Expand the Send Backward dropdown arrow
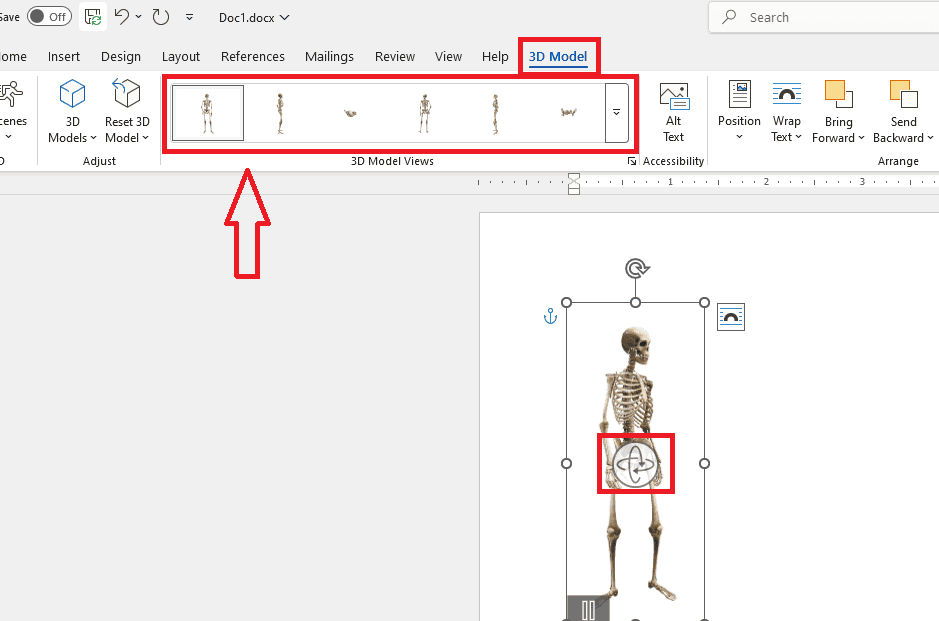 point(931,138)
